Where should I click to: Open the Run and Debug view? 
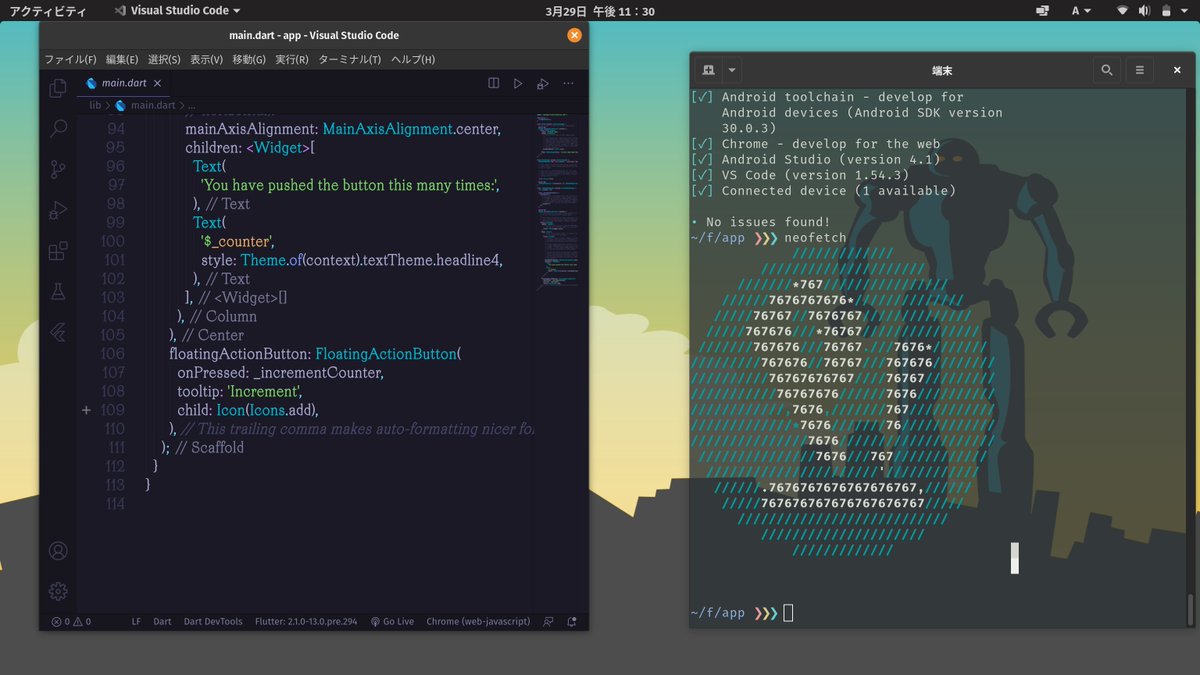58,210
